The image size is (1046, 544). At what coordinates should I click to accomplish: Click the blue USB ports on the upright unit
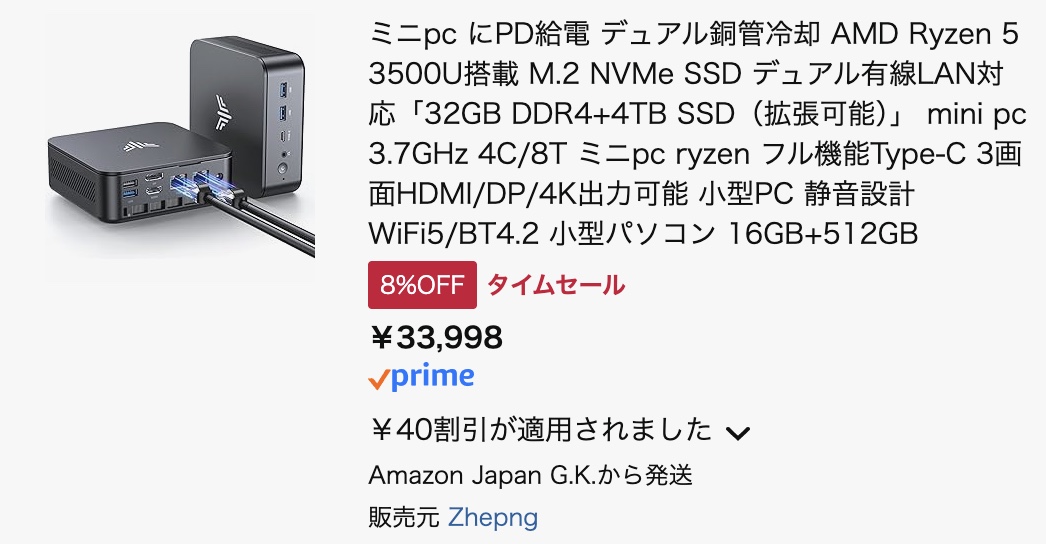point(285,100)
